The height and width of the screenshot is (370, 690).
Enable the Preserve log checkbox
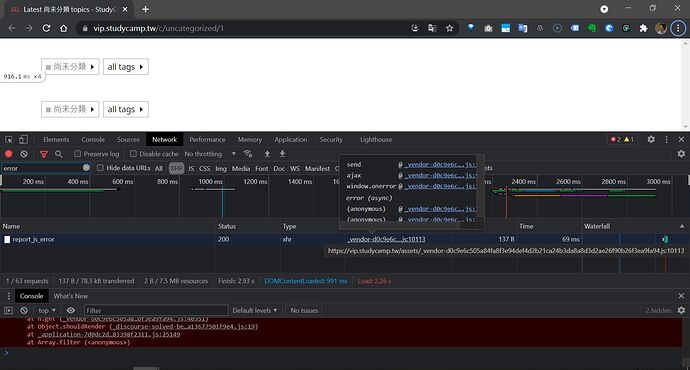tap(77, 154)
